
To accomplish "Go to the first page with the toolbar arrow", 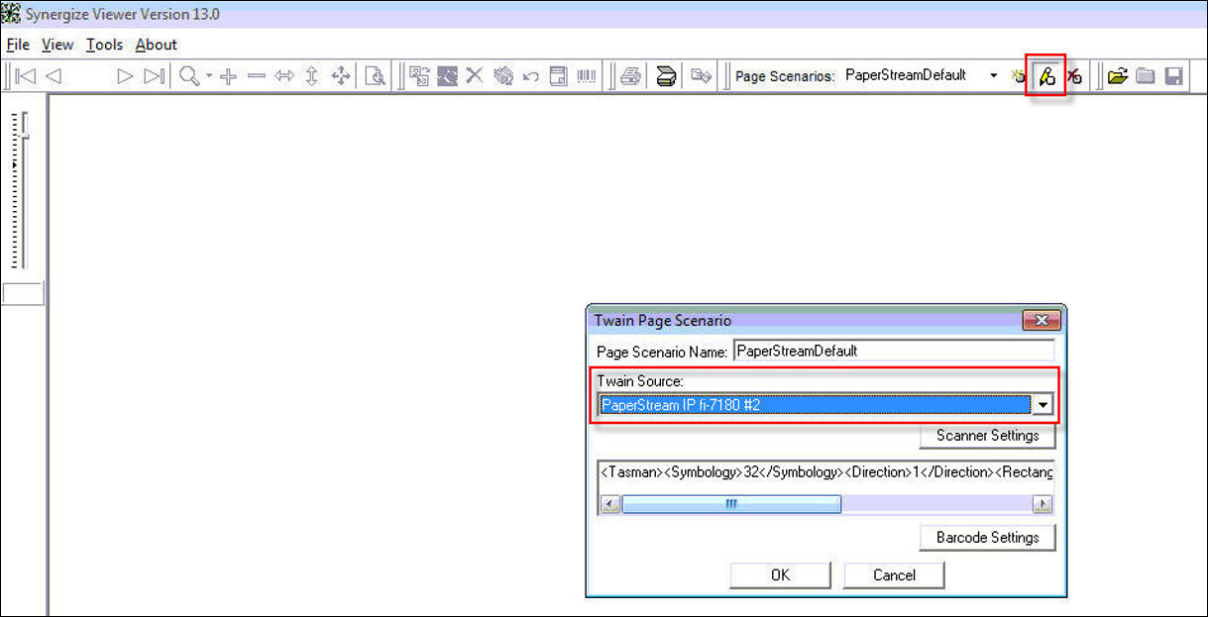I will pos(27,76).
